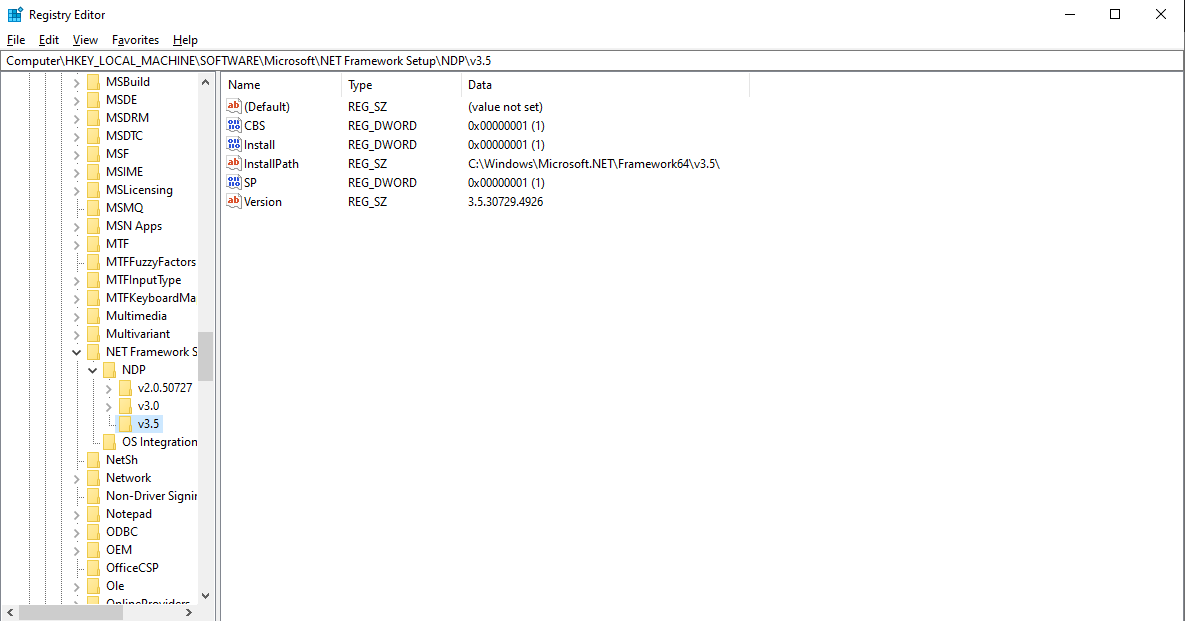Select the MTFKeyboardMa key in tree
This screenshot has width=1185, height=621.
[150, 298]
